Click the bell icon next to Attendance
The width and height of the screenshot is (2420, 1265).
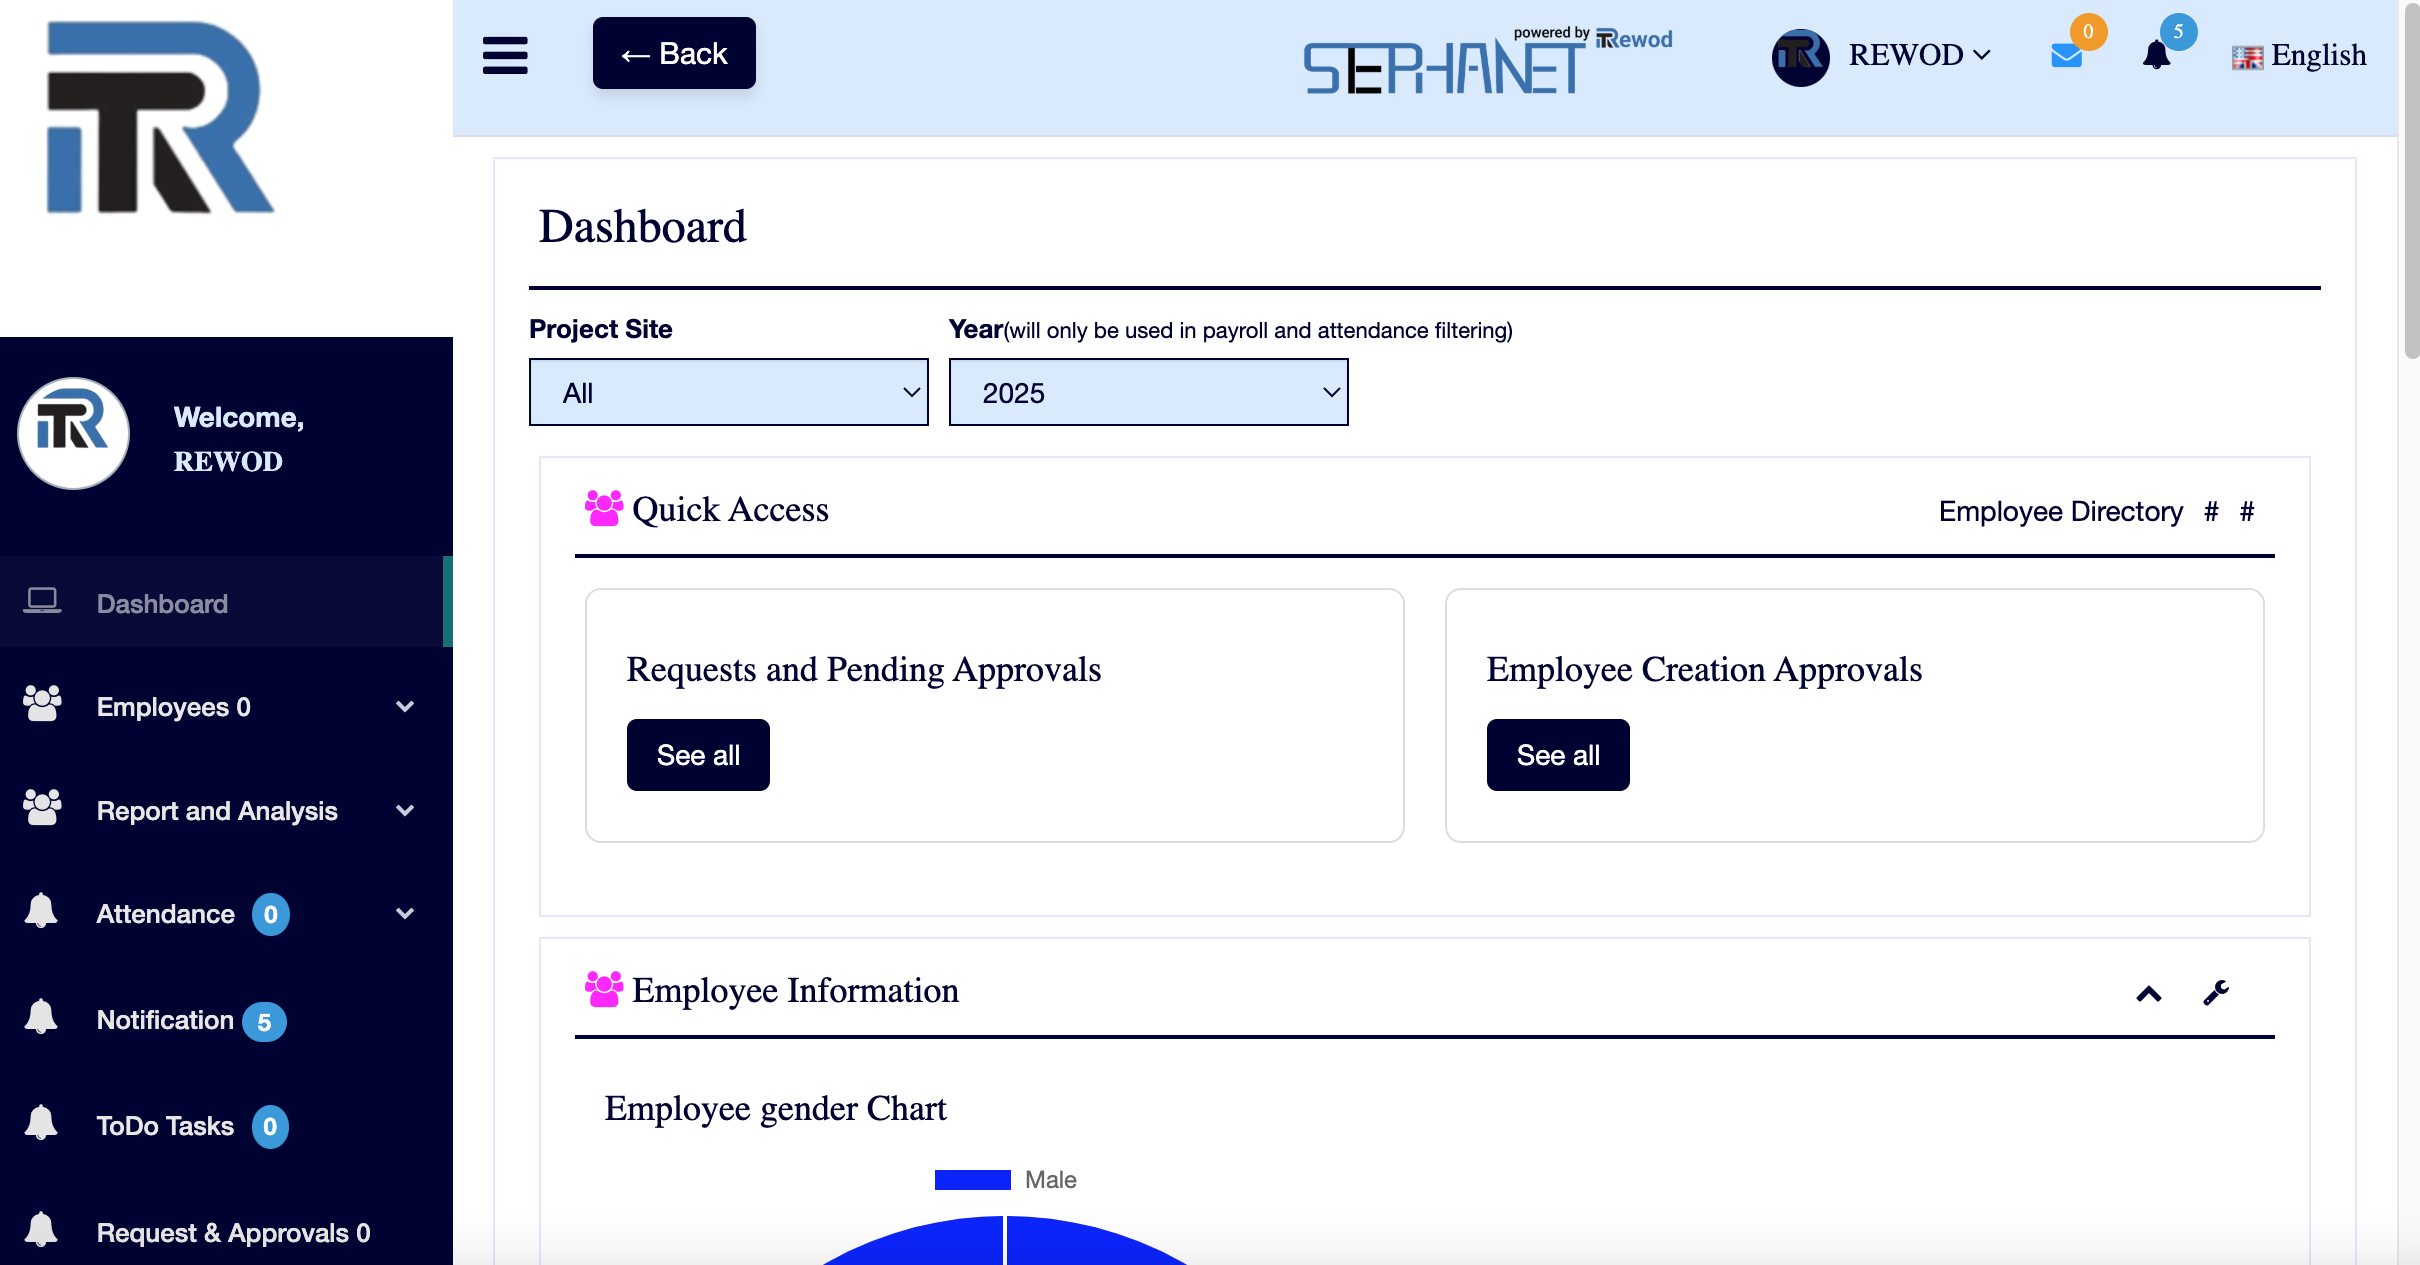[41, 913]
